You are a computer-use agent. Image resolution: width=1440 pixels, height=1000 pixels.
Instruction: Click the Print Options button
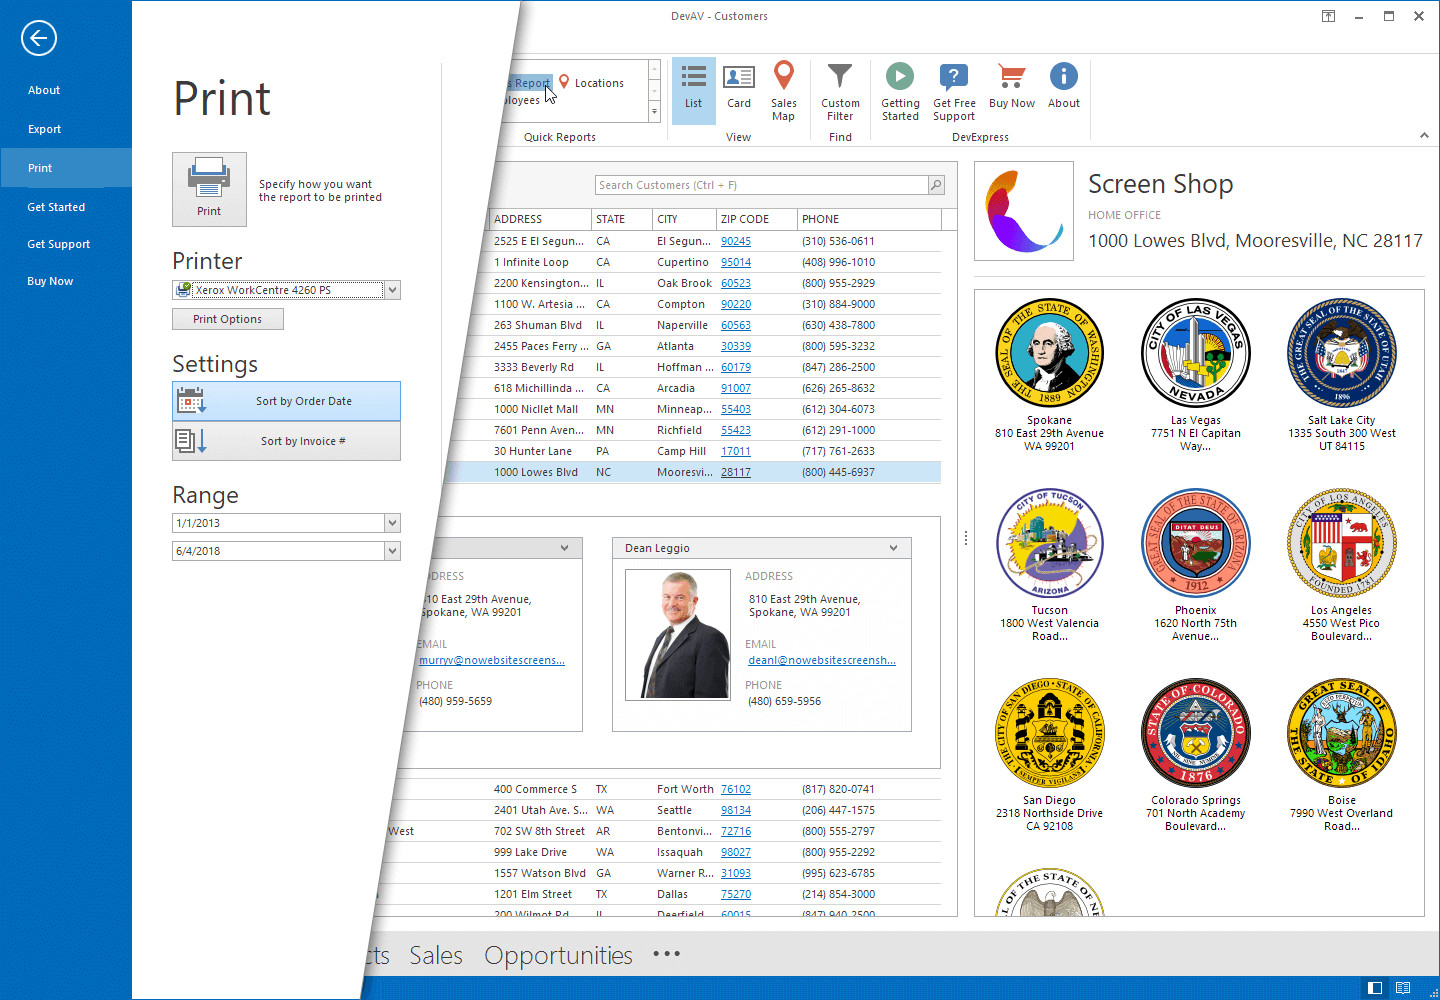coord(227,318)
